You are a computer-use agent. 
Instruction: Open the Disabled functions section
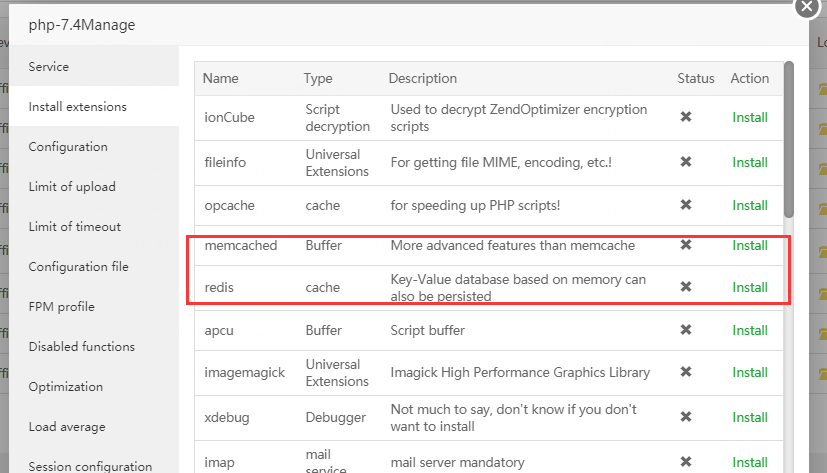(x=82, y=347)
